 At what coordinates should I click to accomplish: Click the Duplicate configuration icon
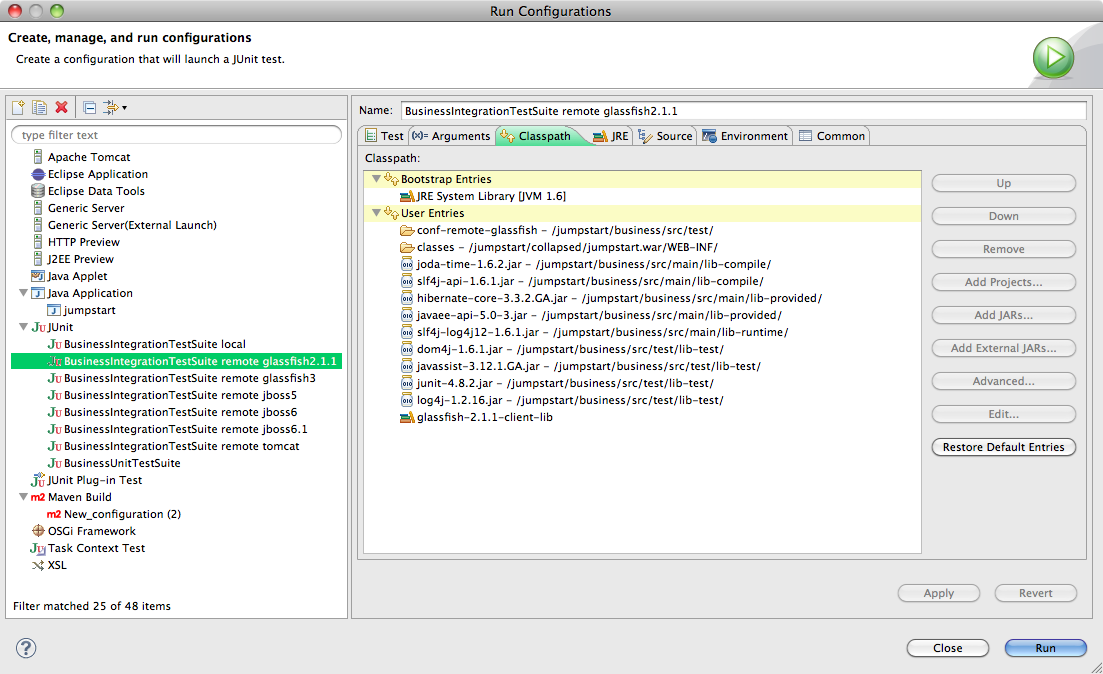tap(39, 108)
